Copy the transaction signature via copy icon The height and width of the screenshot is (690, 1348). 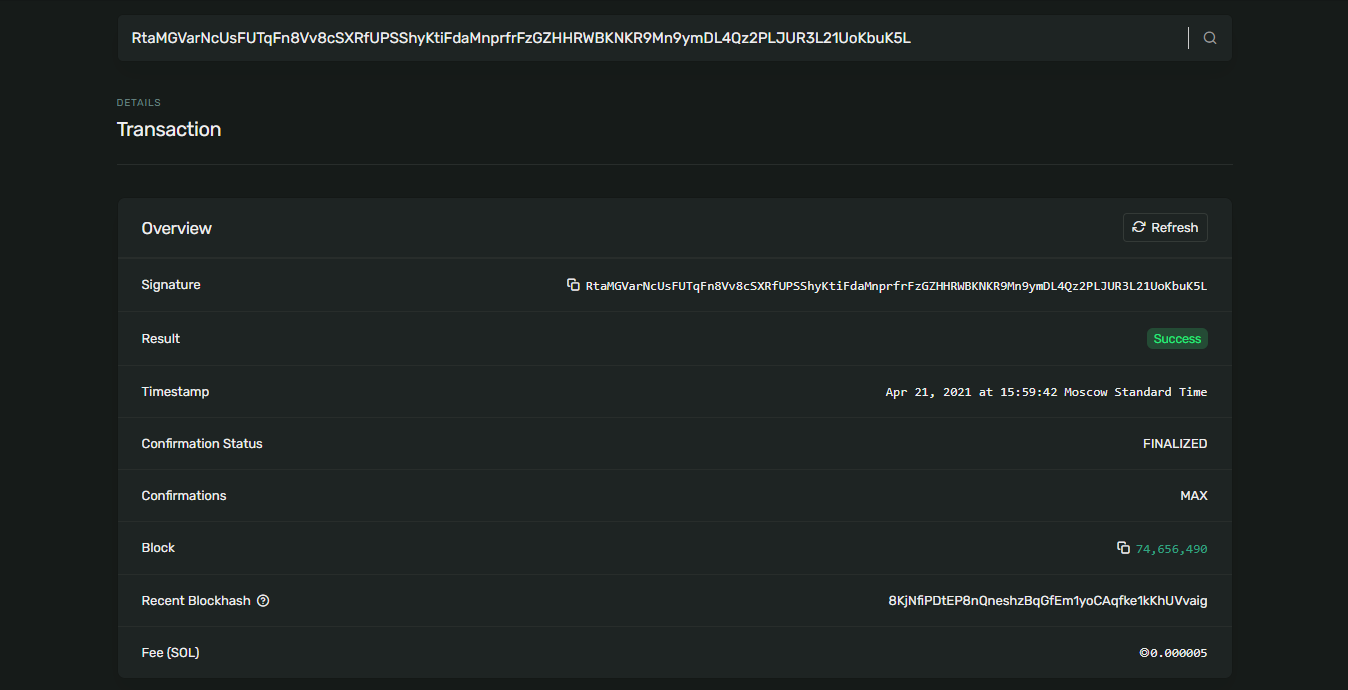573,285
